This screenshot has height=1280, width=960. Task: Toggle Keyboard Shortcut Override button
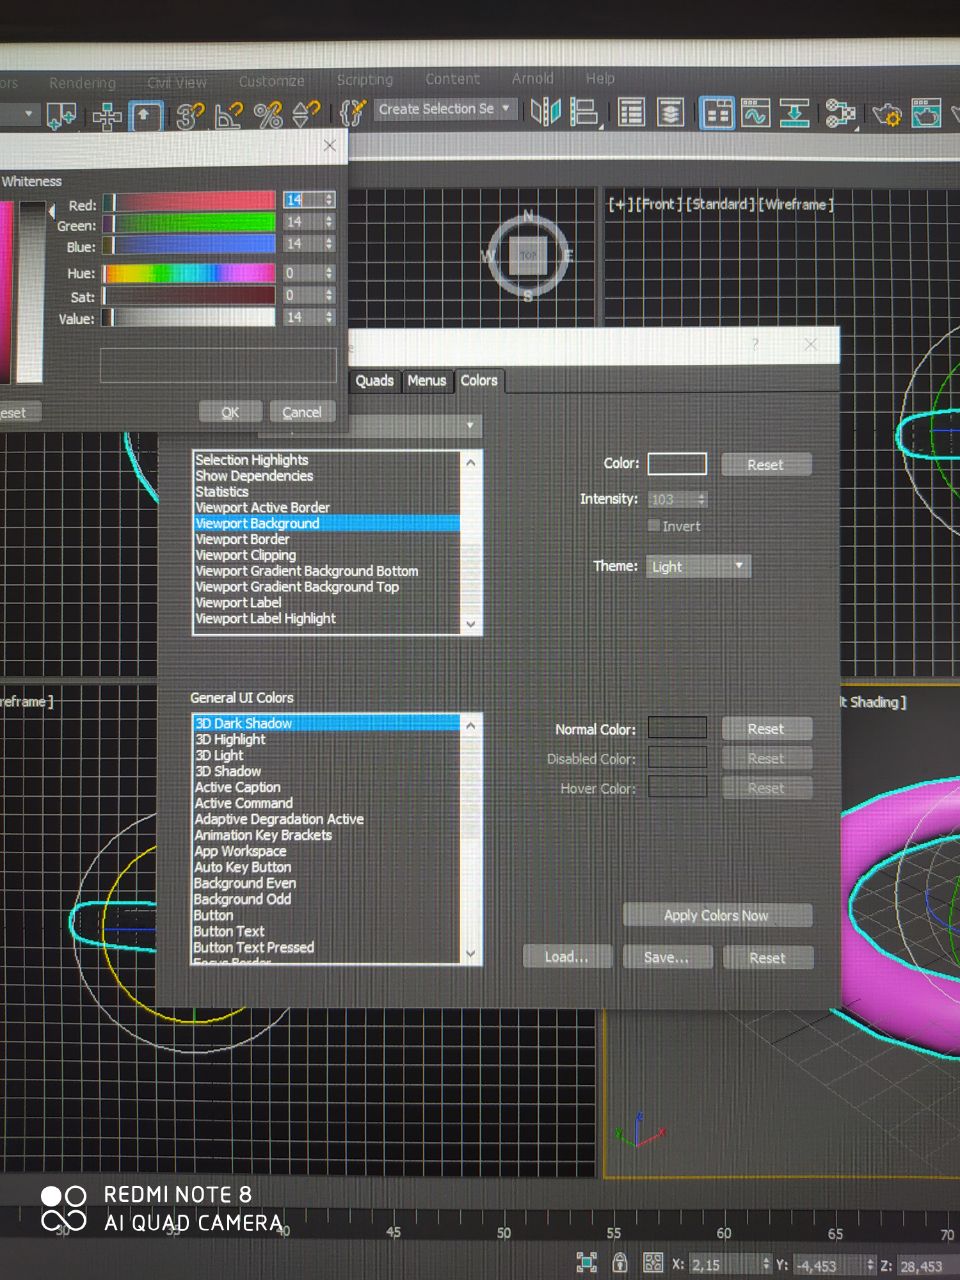point(145,116)
